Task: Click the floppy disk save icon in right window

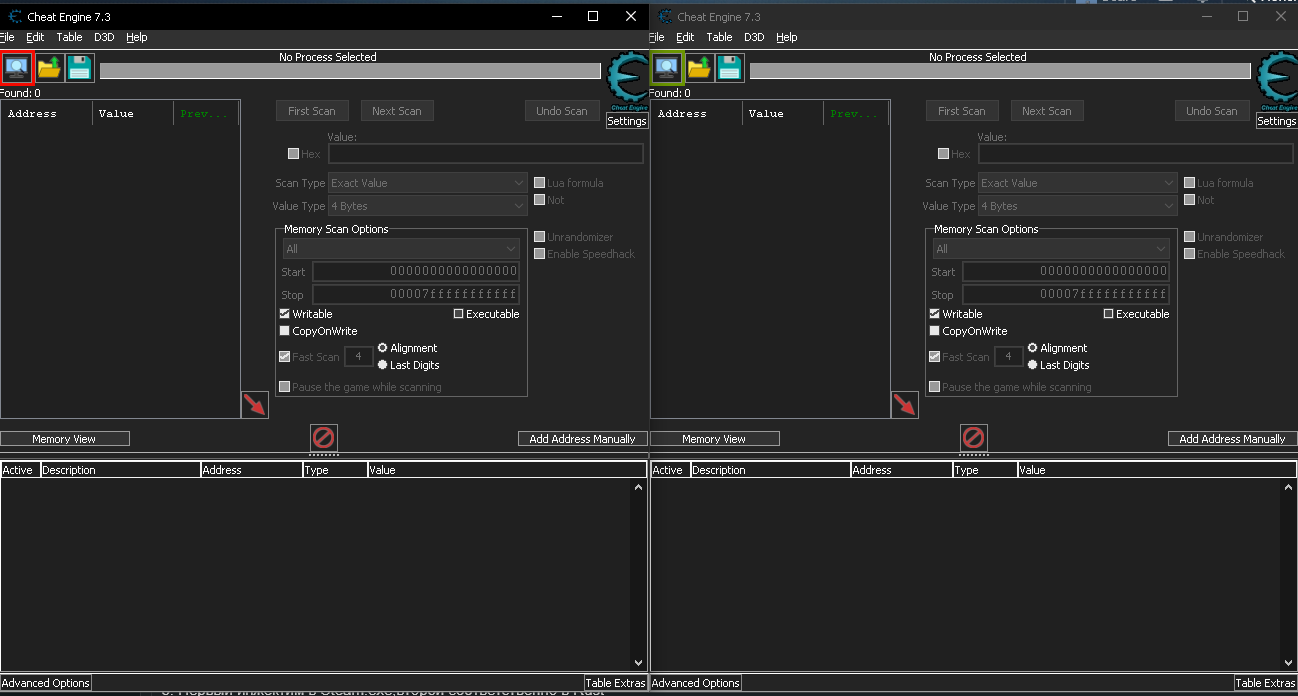Action: click(x=730, y=68)
